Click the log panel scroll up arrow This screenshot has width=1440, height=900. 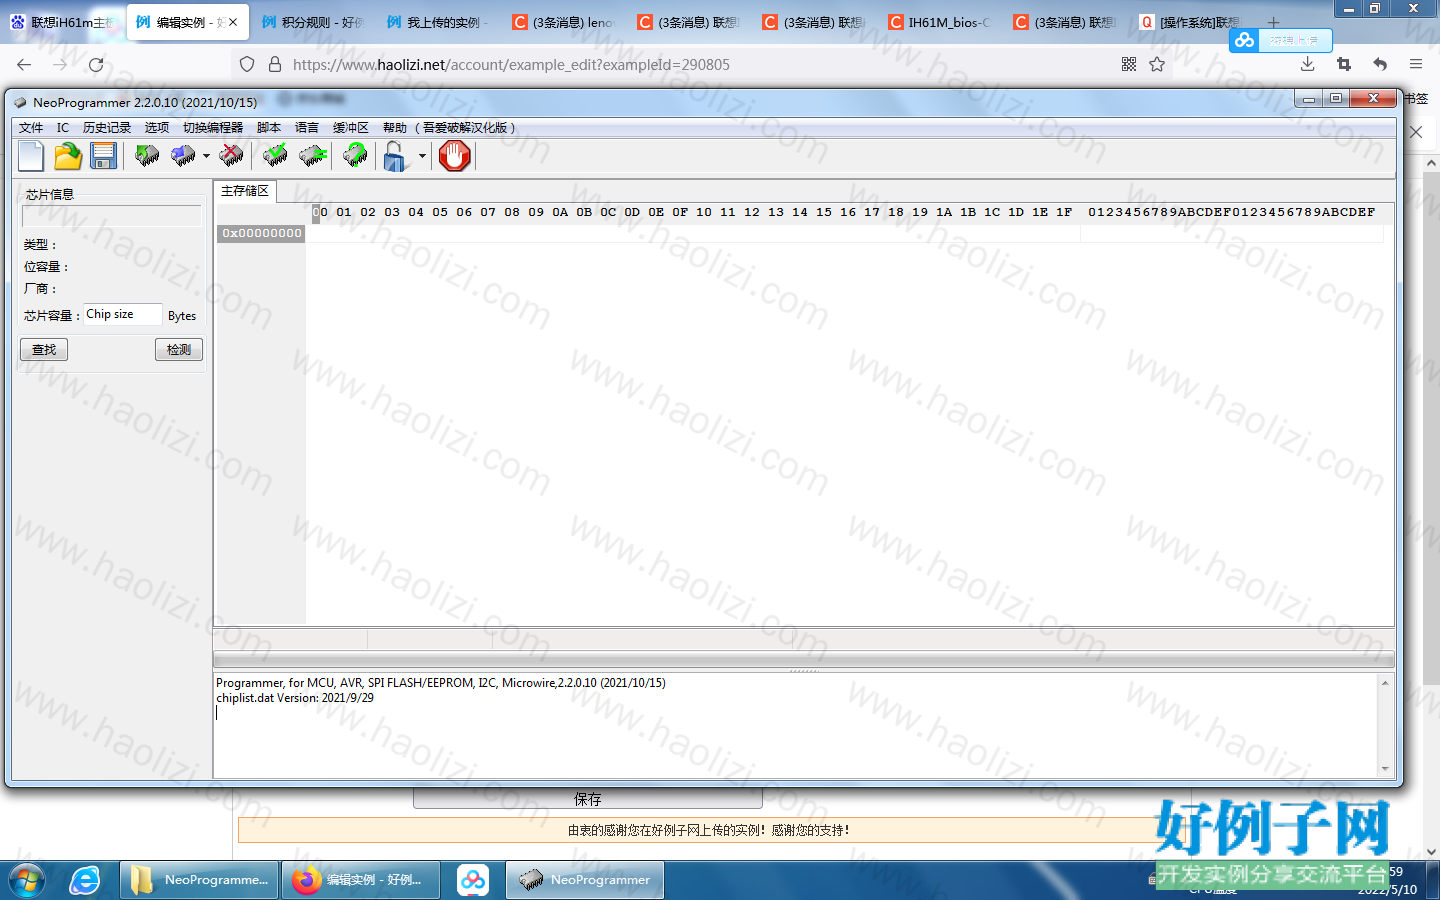tap(1385, 683)
